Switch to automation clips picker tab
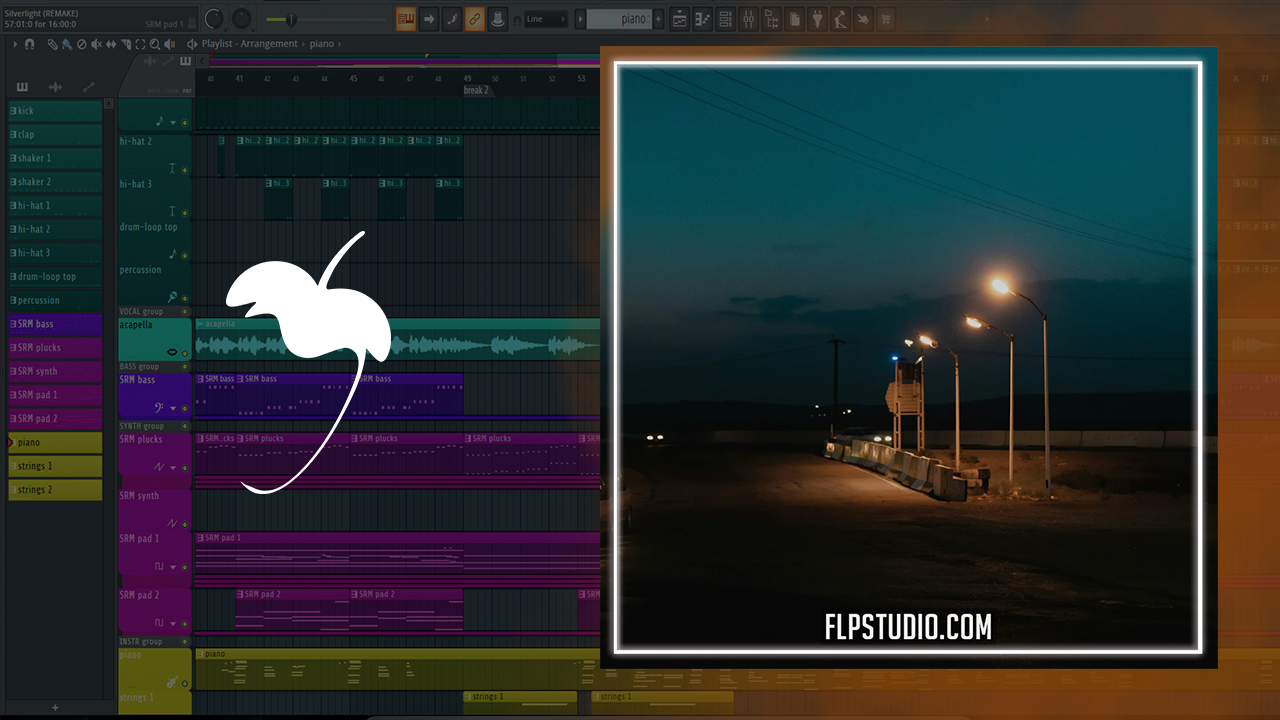This screenshot has height=720, width=1280. click(88, 87)
